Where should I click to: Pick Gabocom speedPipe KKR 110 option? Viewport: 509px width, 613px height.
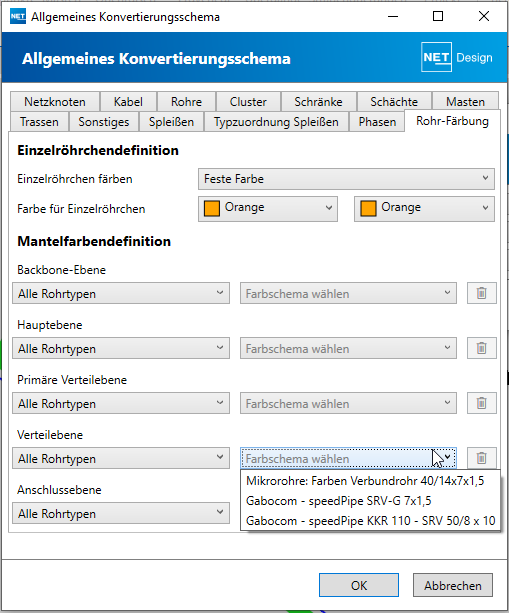(x=370, y=521)
